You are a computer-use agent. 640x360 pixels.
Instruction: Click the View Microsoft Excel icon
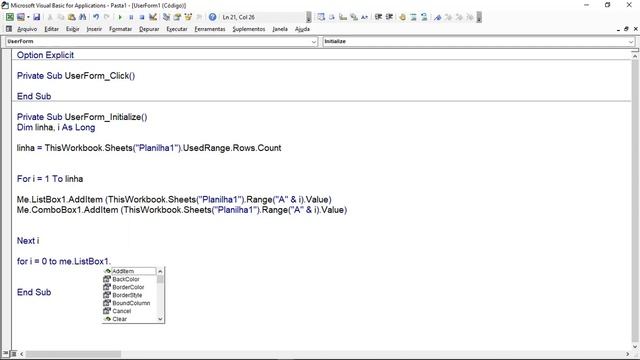point(9,17)
